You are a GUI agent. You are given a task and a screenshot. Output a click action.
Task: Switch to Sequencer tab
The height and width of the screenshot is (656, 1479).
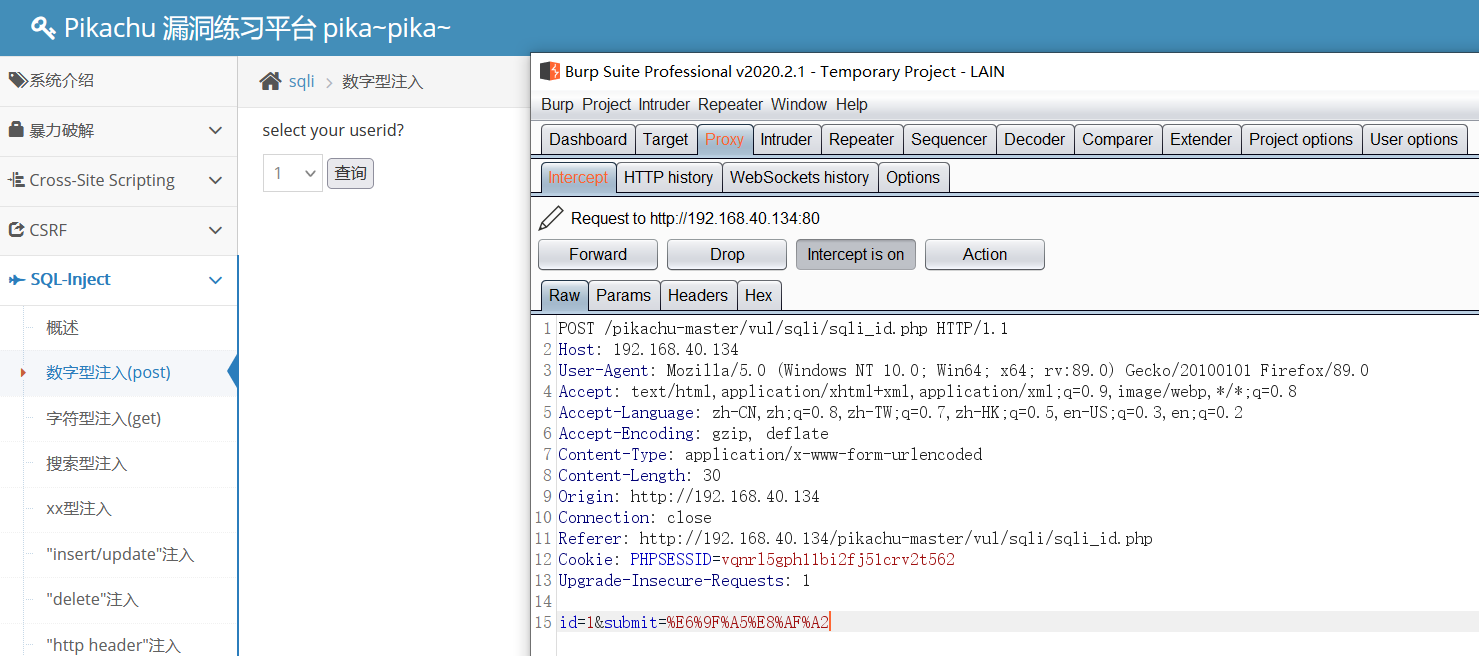click(x=949, y=139)
